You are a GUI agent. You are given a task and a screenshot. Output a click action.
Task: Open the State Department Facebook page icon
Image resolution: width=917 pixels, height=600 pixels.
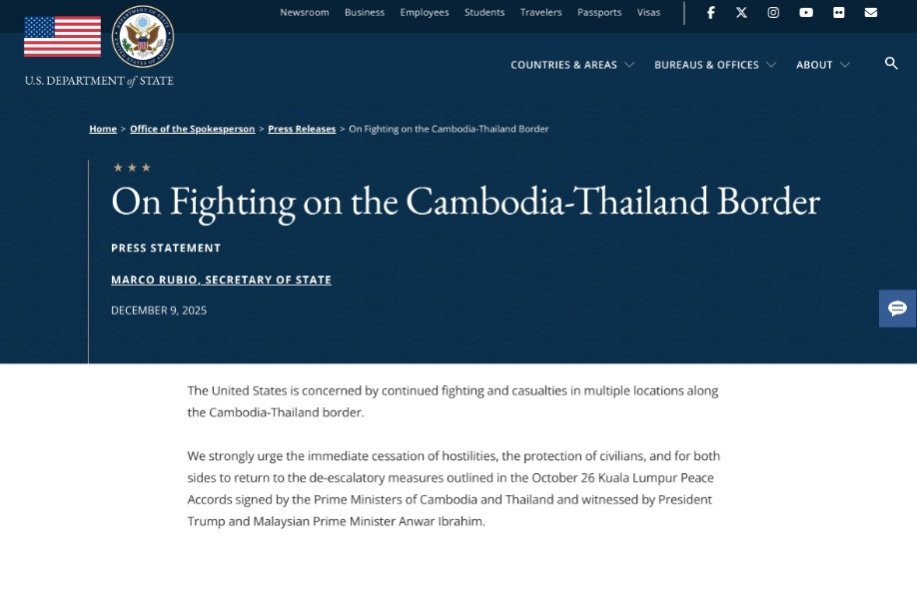coord(711,13)
